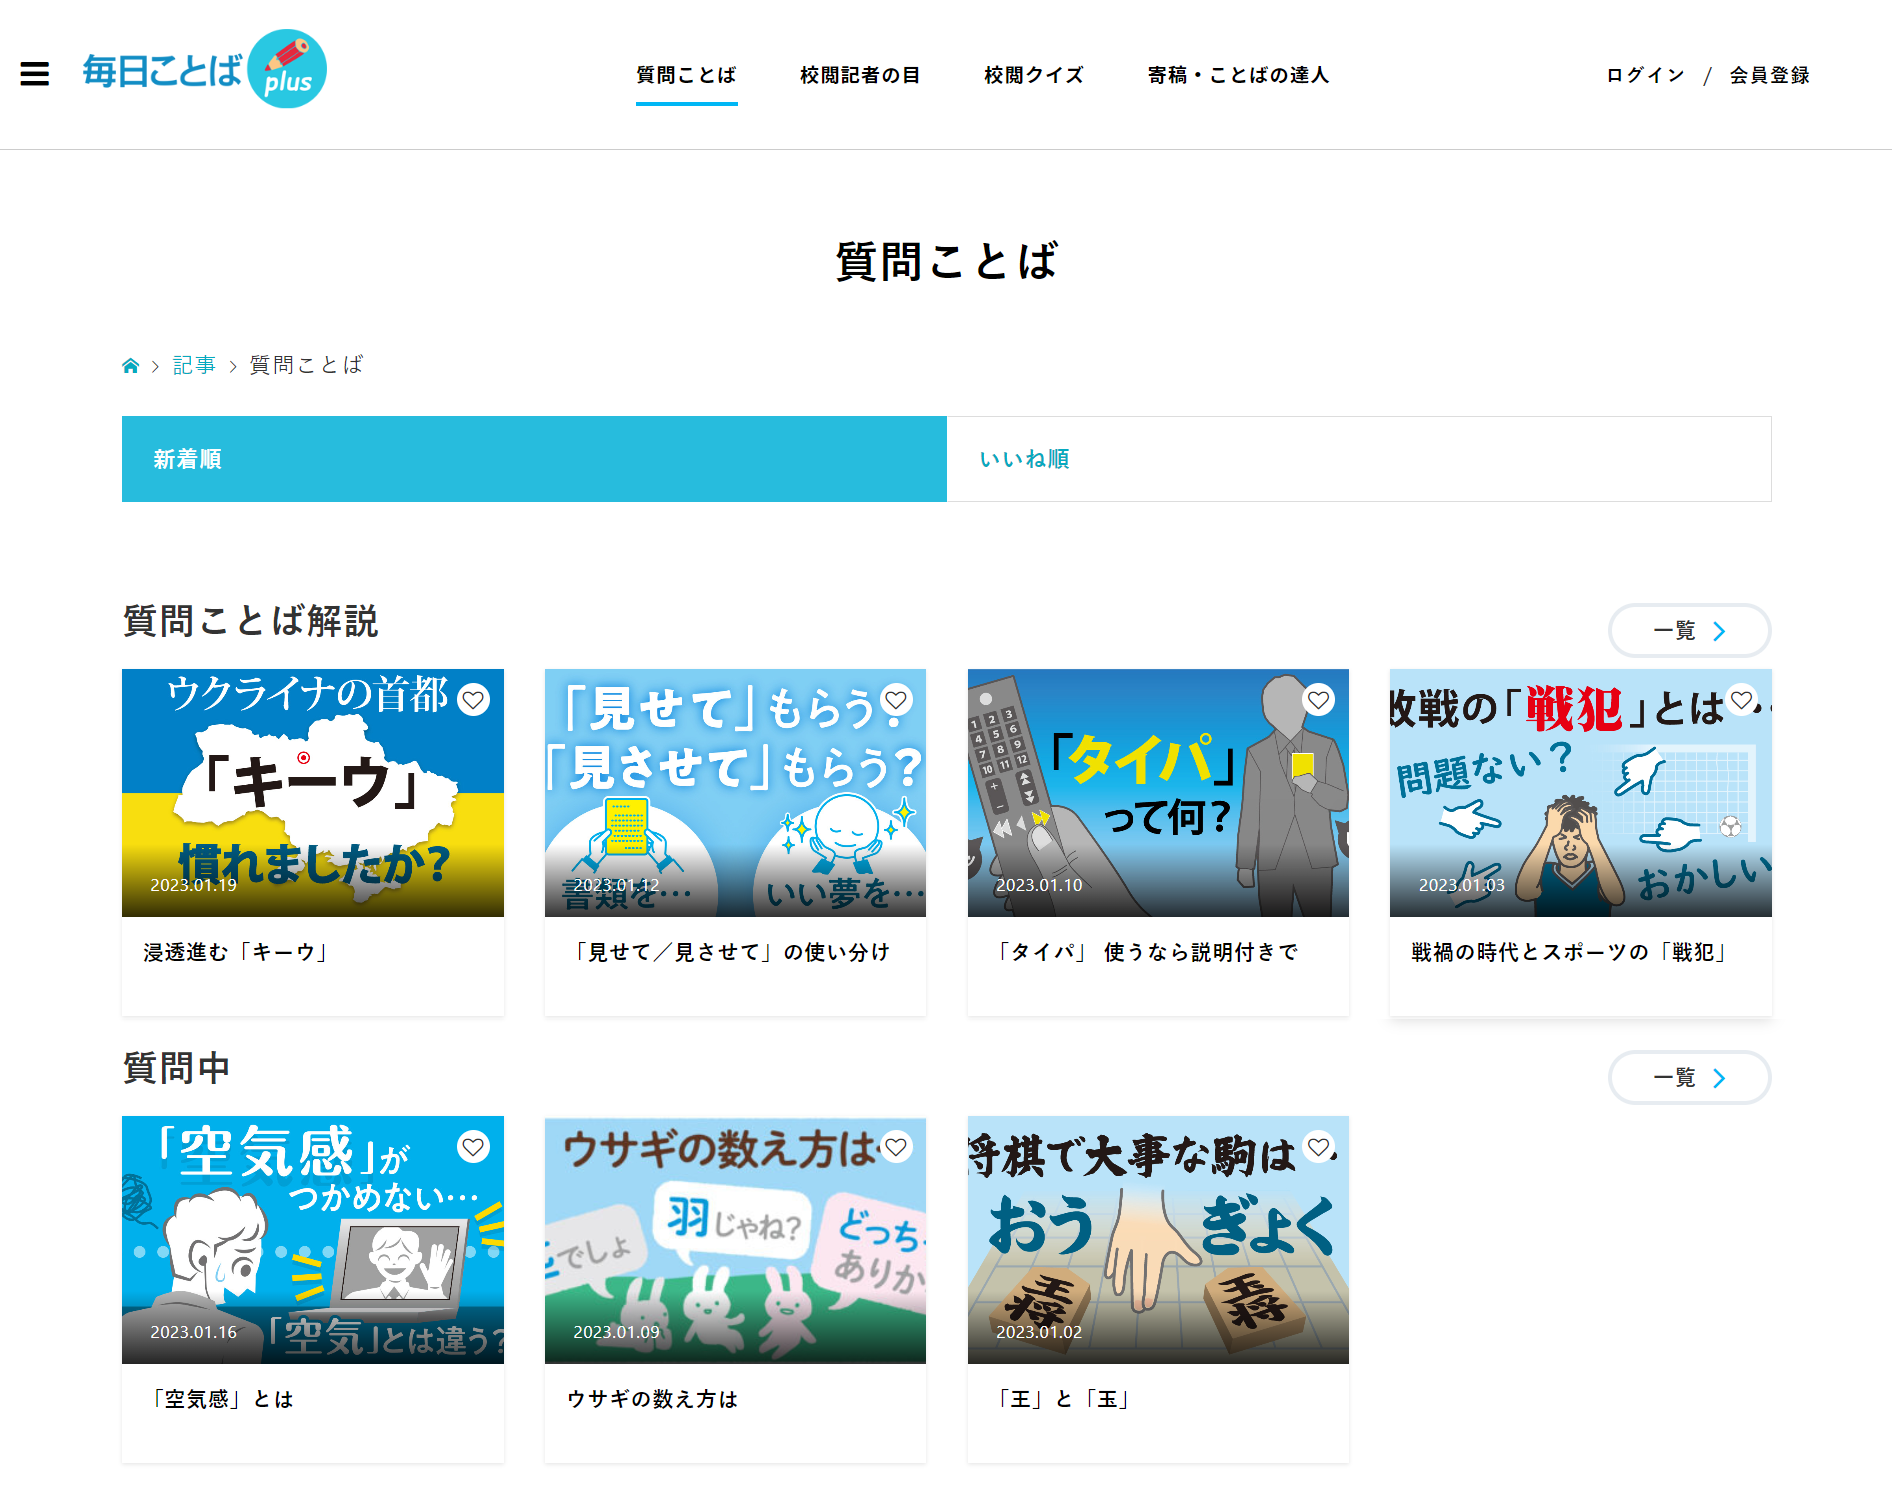Open the 一覧 list for 質問ことば解説
Viewport: 1892px width, 1509px height.
[1689, 631]
